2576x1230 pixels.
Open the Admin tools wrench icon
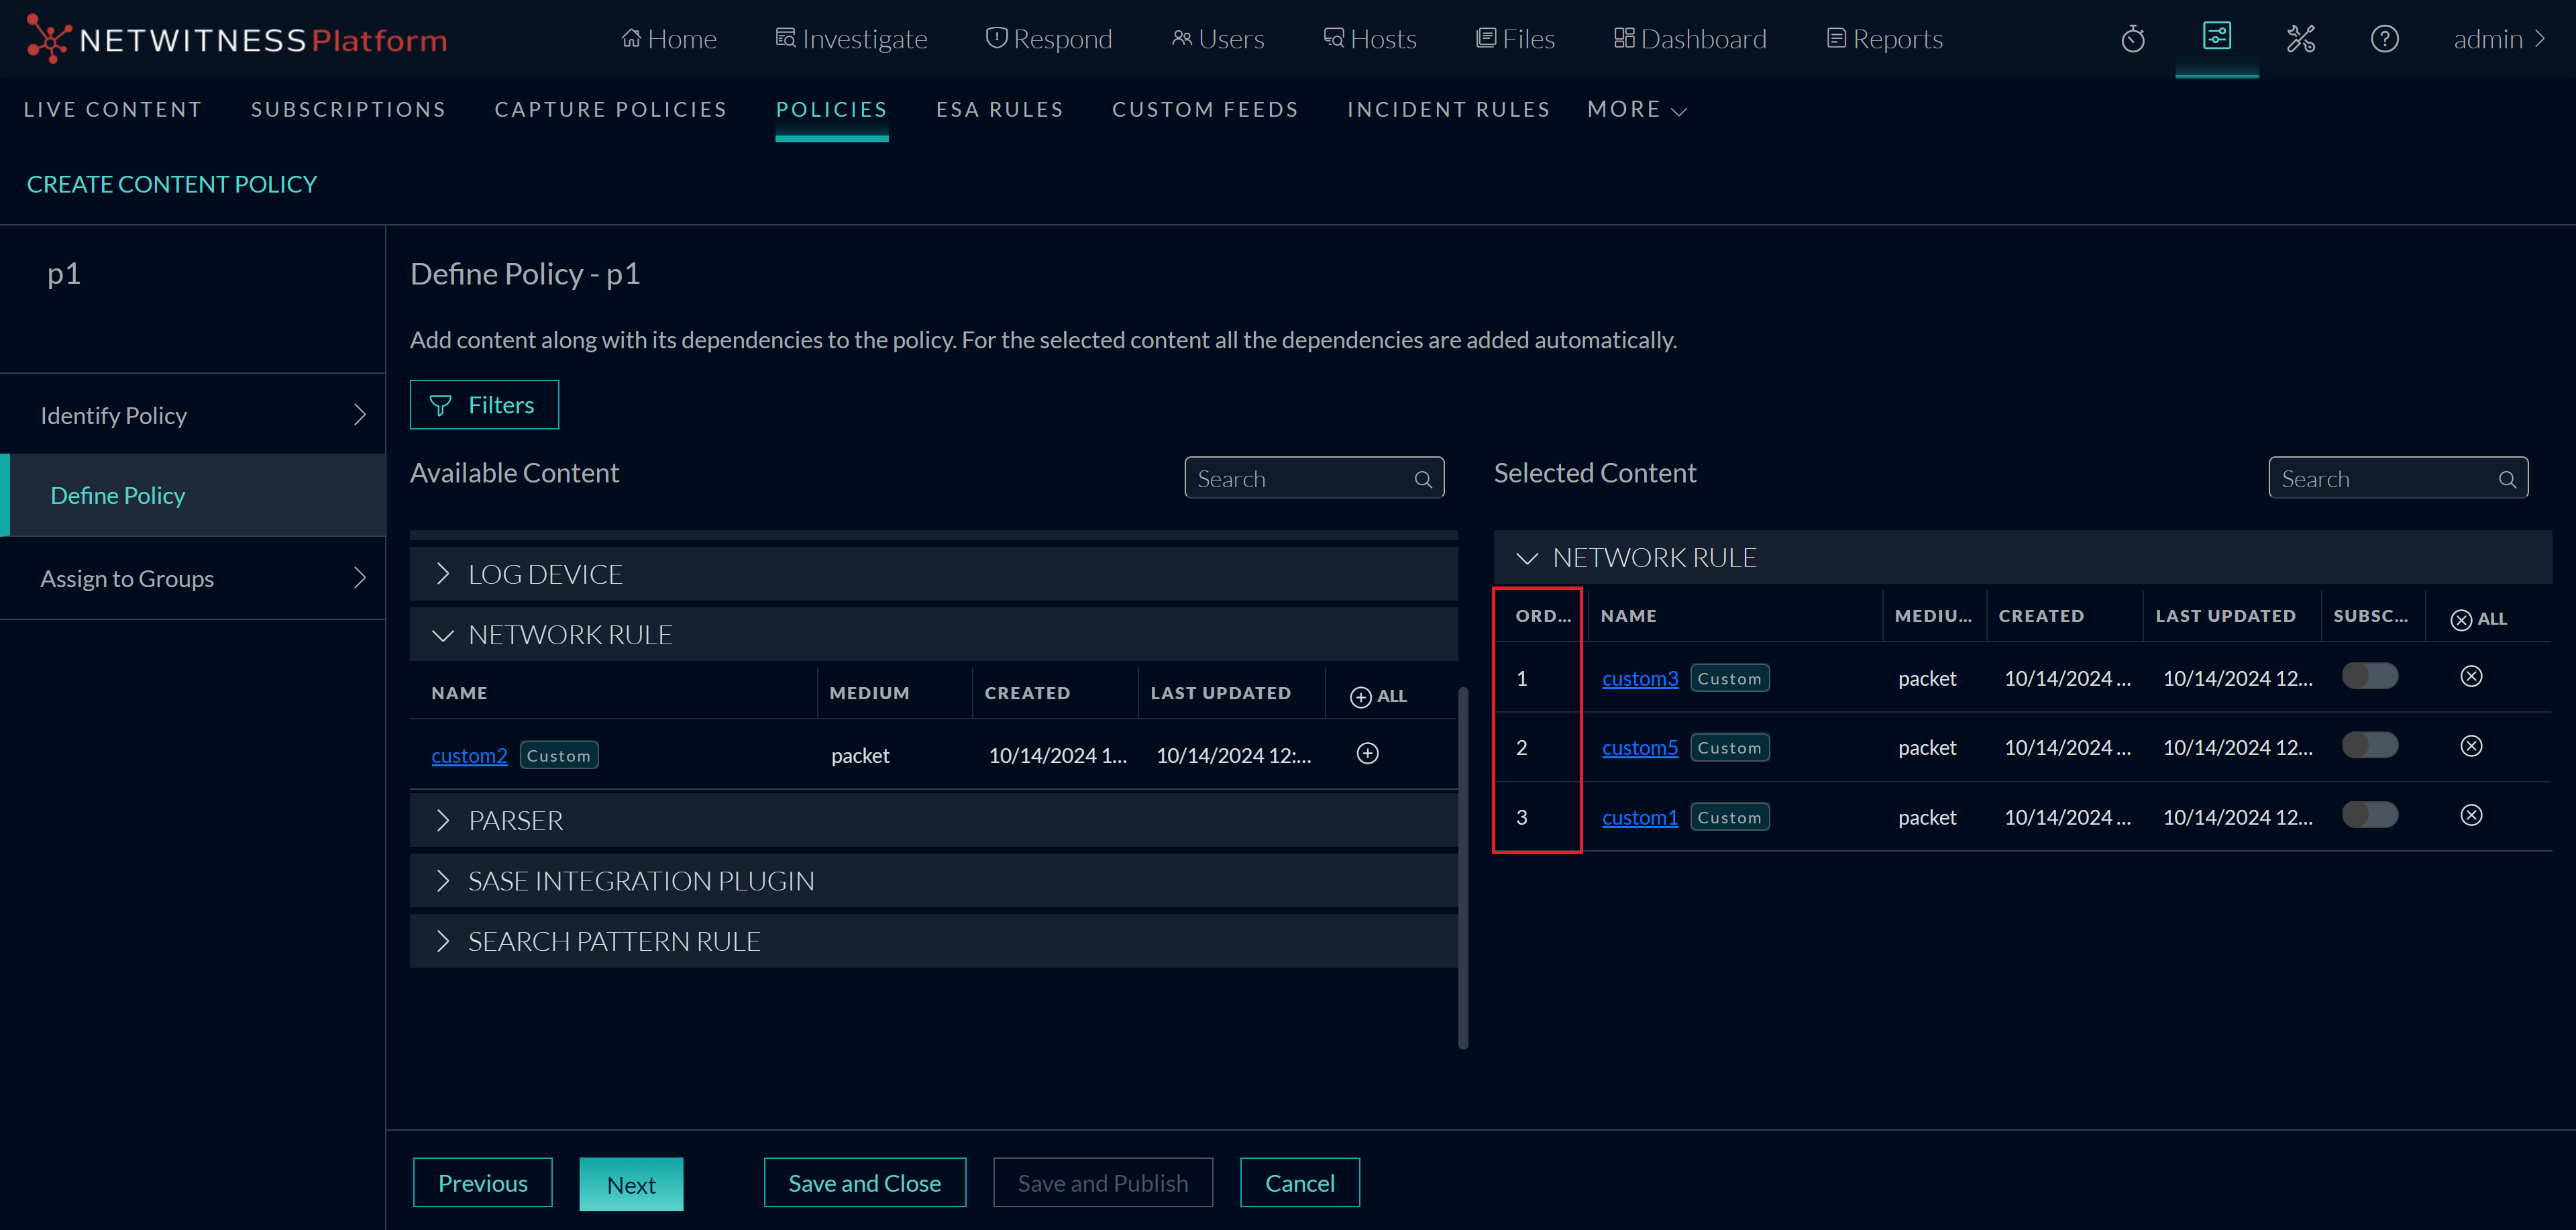(x=2300, y=39)
